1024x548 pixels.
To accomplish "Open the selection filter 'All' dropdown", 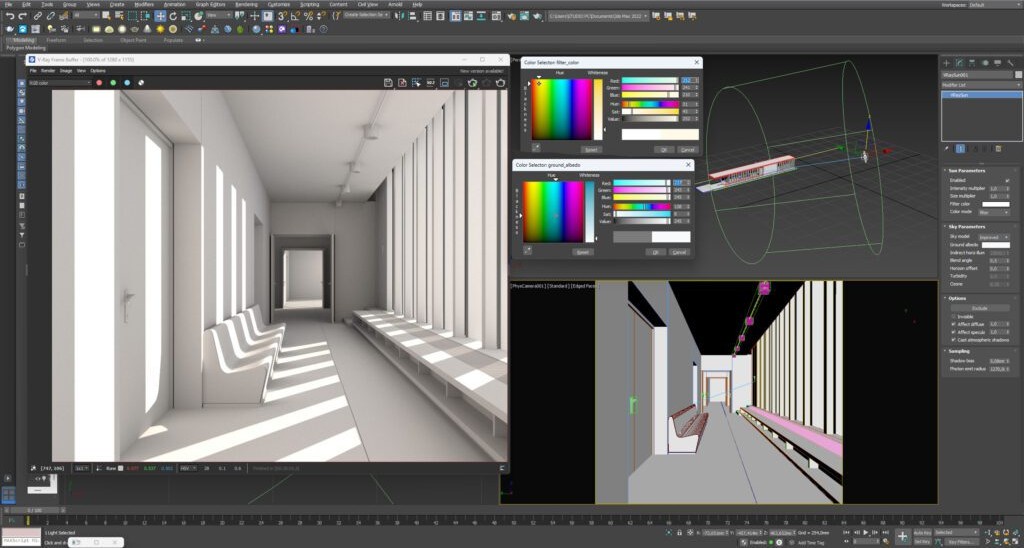I will pyautogui.click(x=86, y=15).
